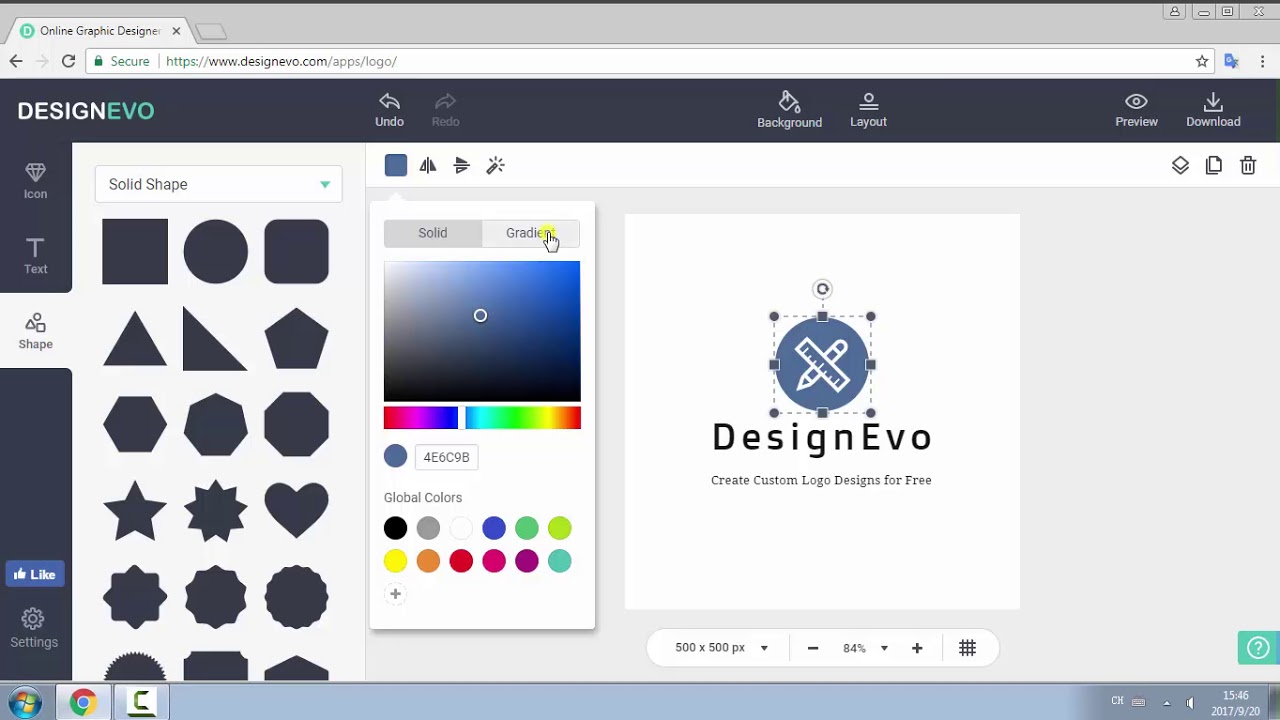Switch to the Gradient tab
Image resolution: width=1280 pixels, height=720 pixels.
(x=530, y=233)
